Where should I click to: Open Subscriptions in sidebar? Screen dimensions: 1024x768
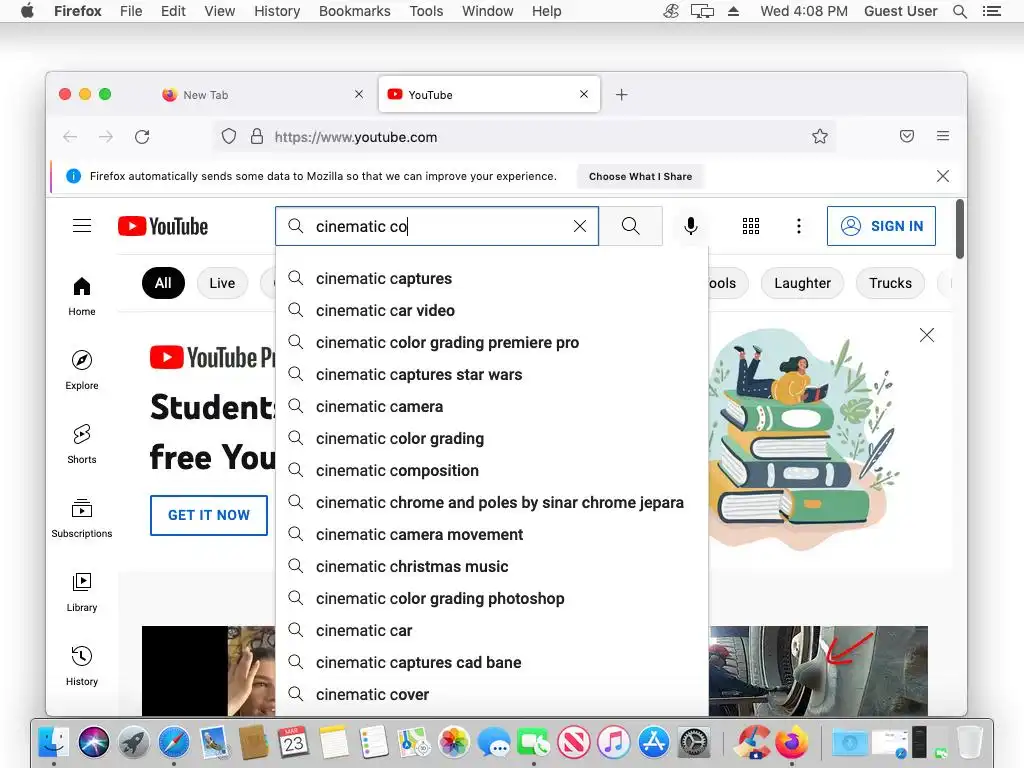pos(82,518)
